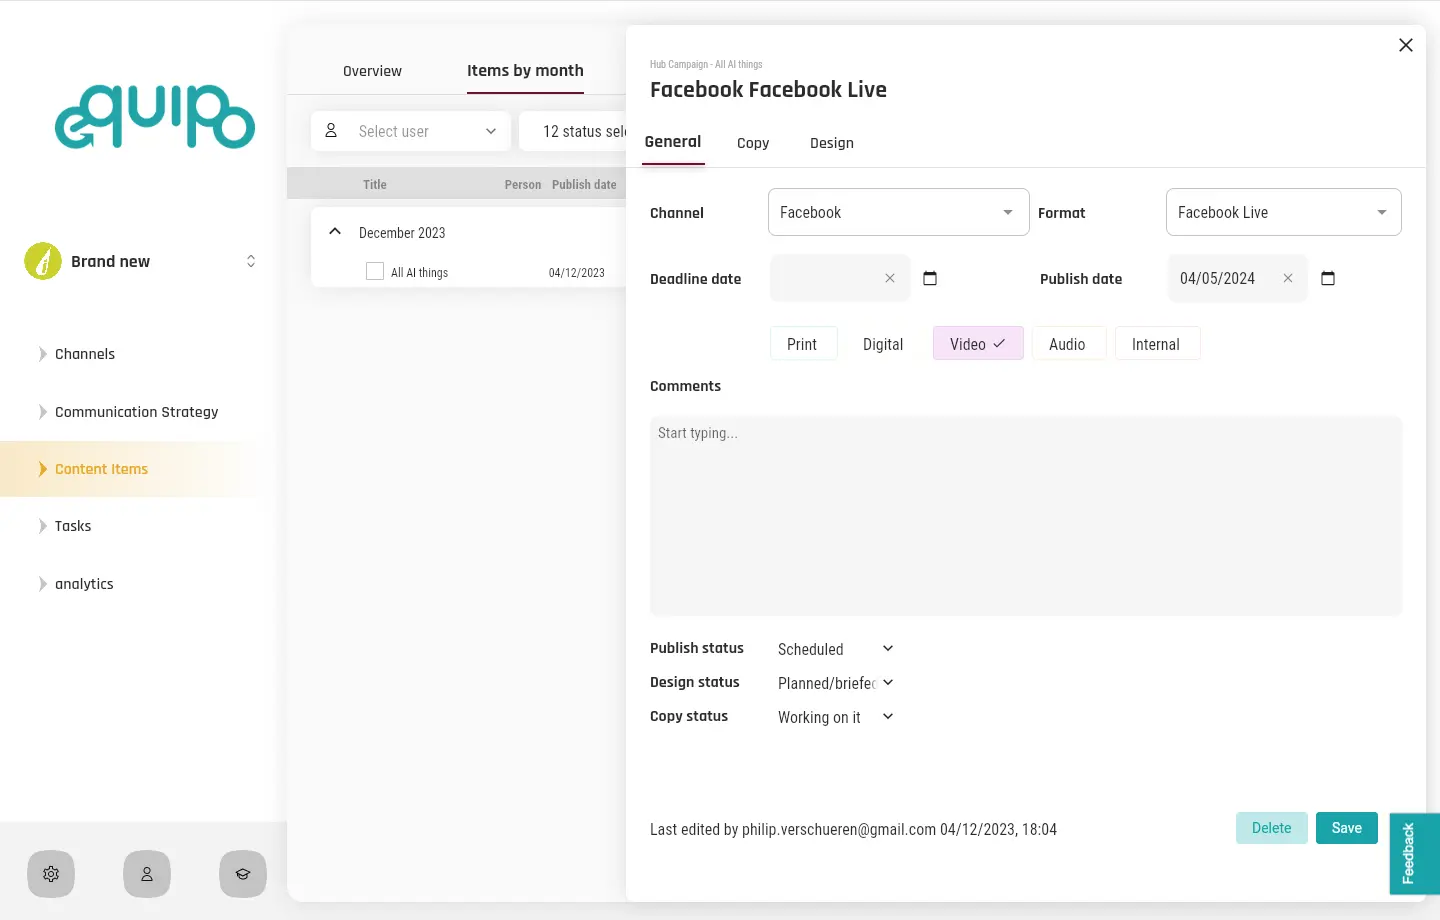This screenshot has height=920, width=1440.
Task: Expand analytics in the sidebar
Action: [42, 584]
